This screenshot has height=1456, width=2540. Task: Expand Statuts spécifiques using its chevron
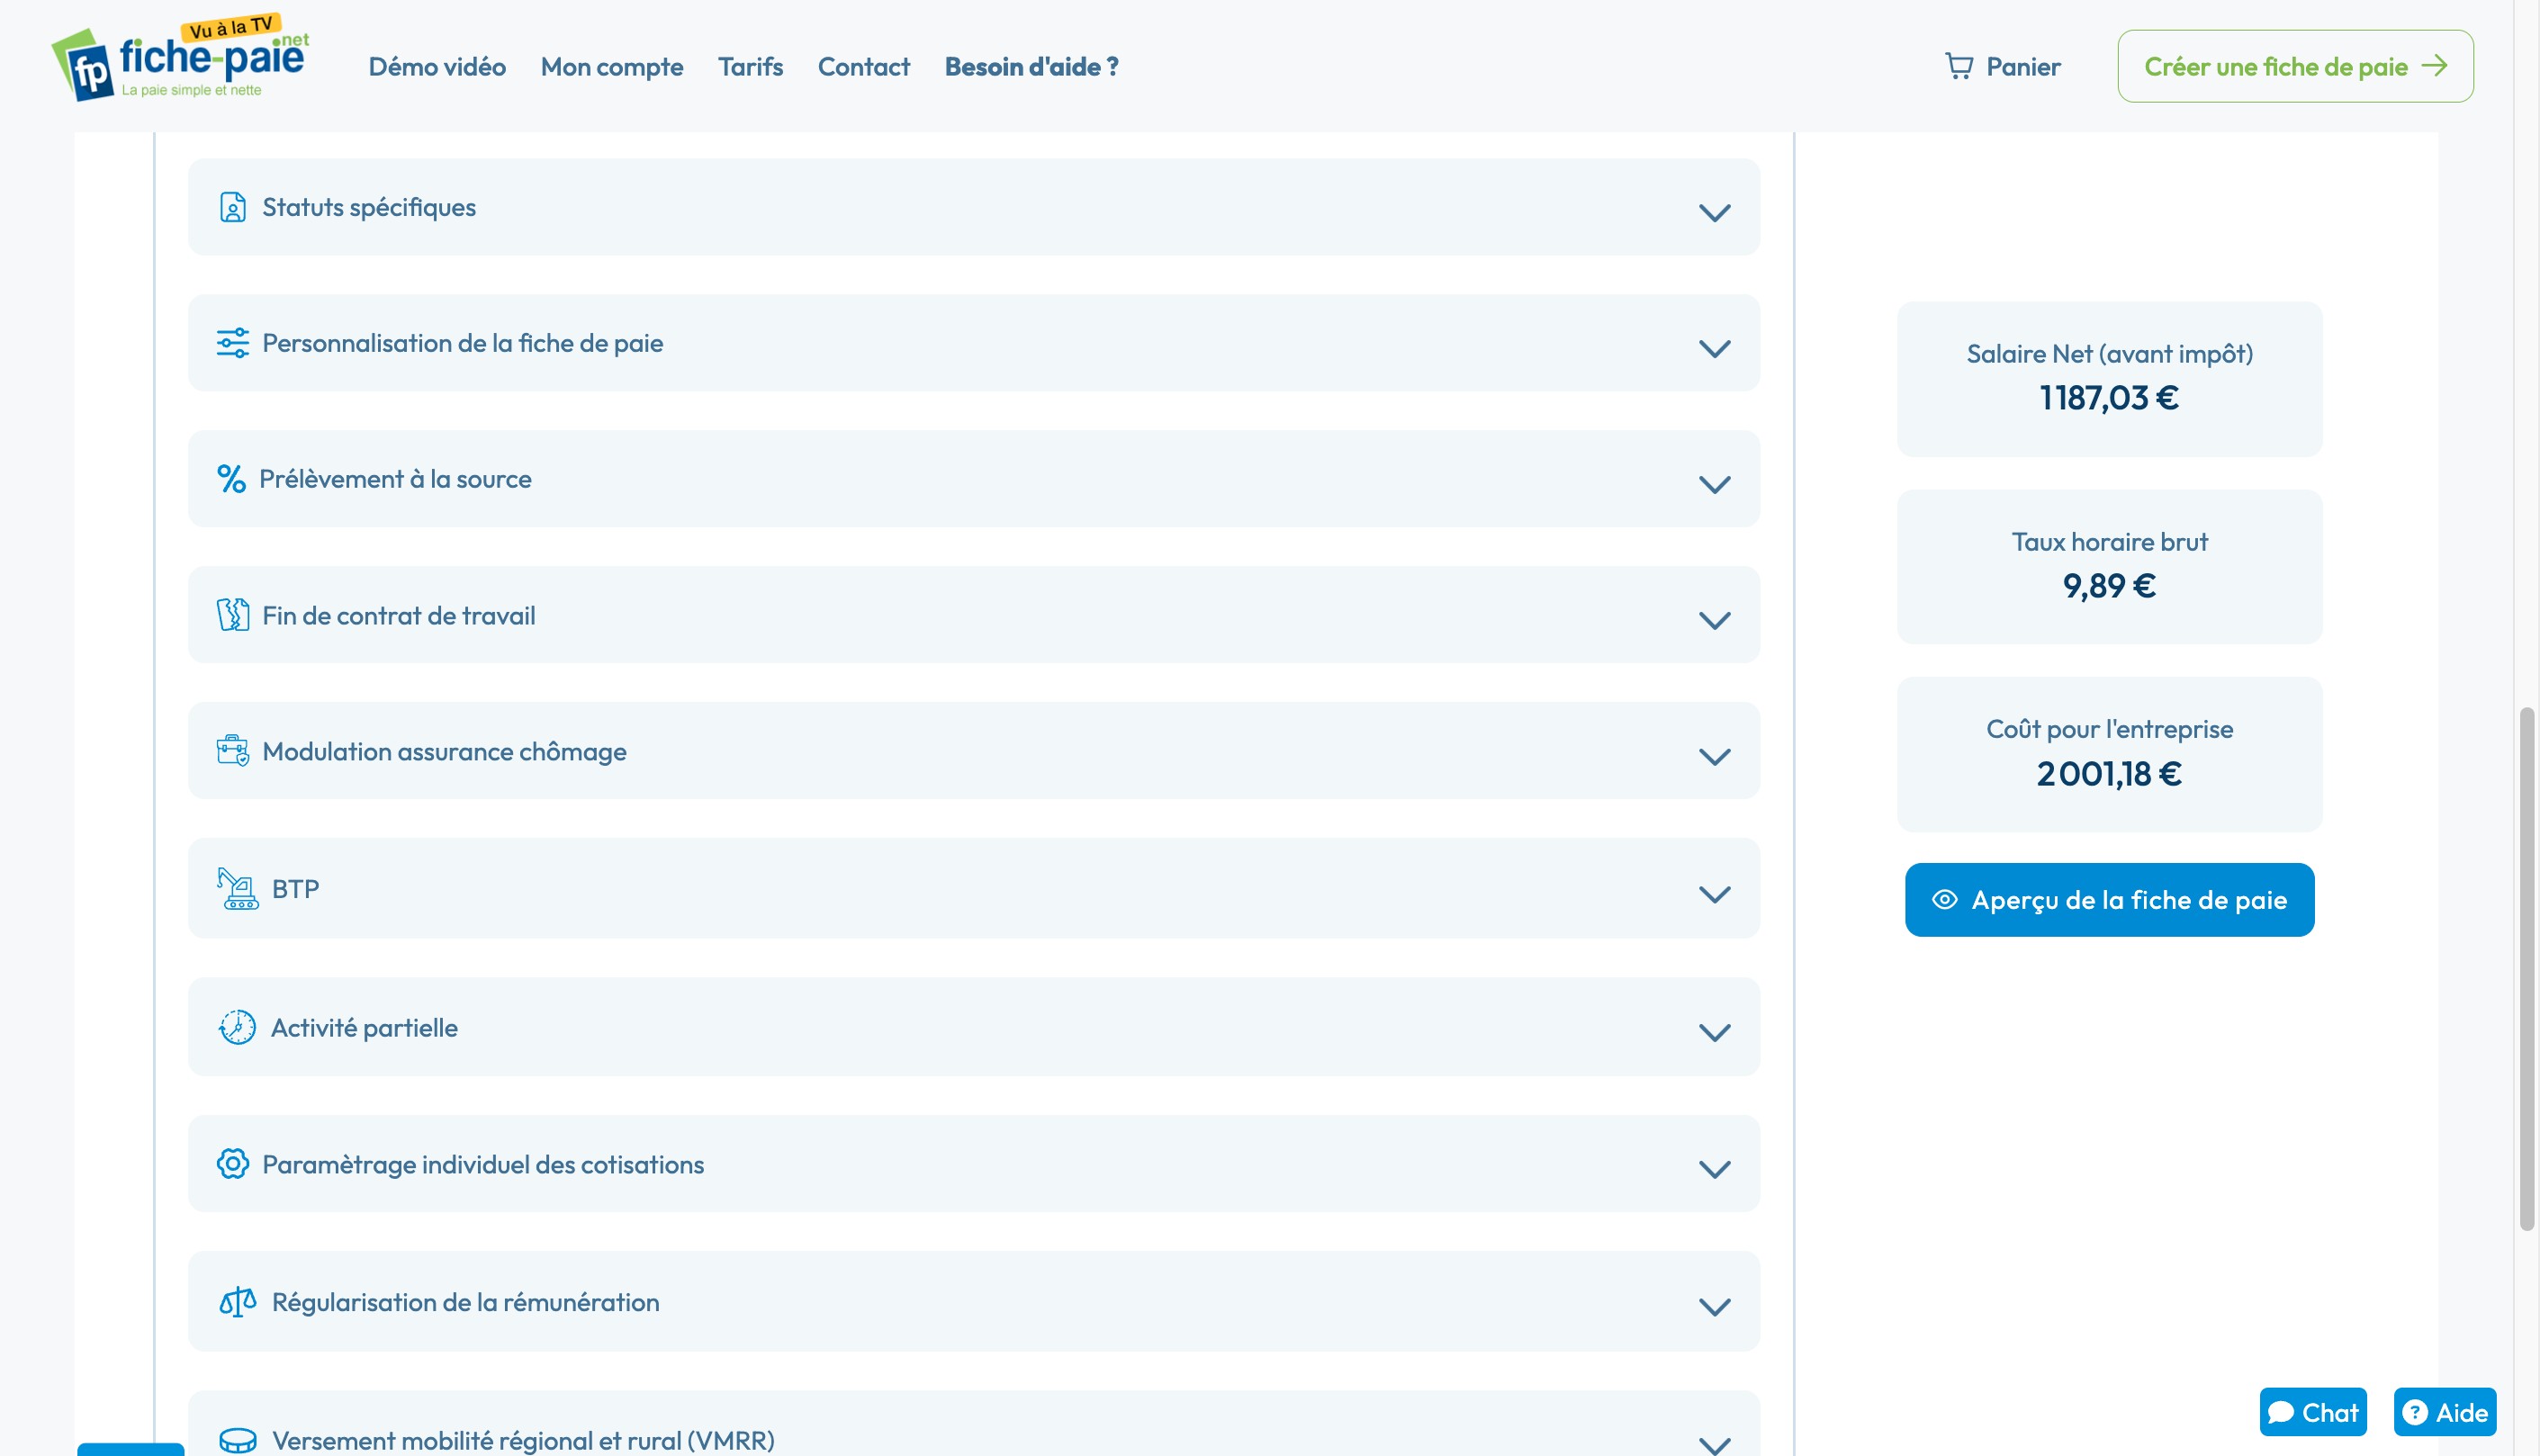click(1714, 211)
